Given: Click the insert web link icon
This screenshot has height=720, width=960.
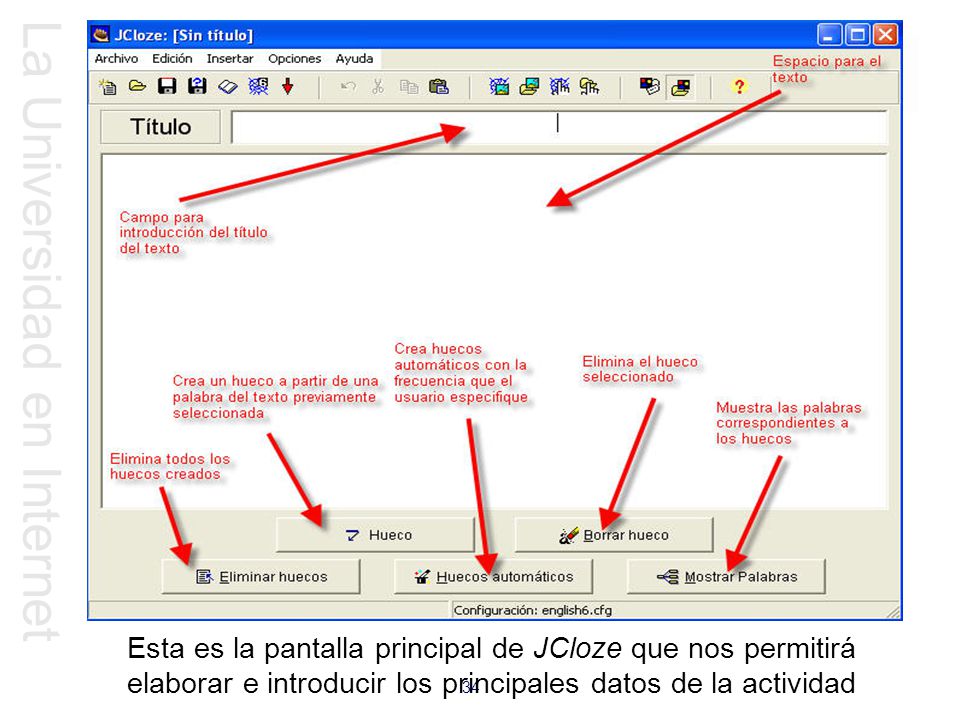Looking at the screenshot, I should (x=560, y=86).
